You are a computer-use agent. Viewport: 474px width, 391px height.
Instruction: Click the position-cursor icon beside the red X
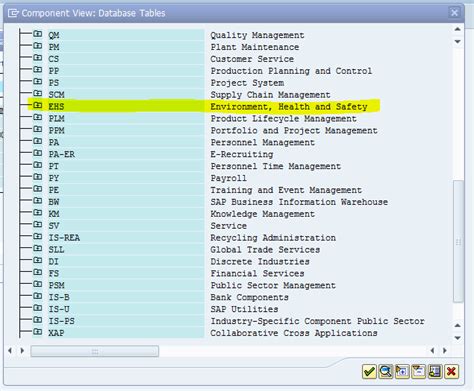point(435,371)
